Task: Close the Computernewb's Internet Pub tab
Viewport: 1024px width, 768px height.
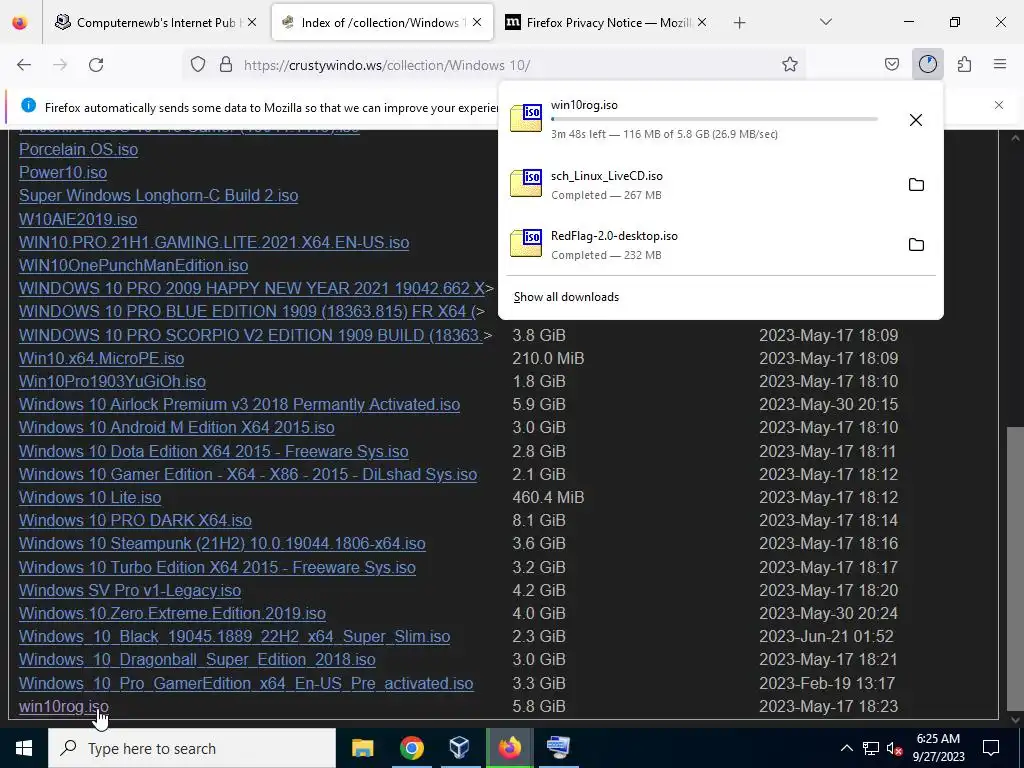Action: [x=252, y=22]
